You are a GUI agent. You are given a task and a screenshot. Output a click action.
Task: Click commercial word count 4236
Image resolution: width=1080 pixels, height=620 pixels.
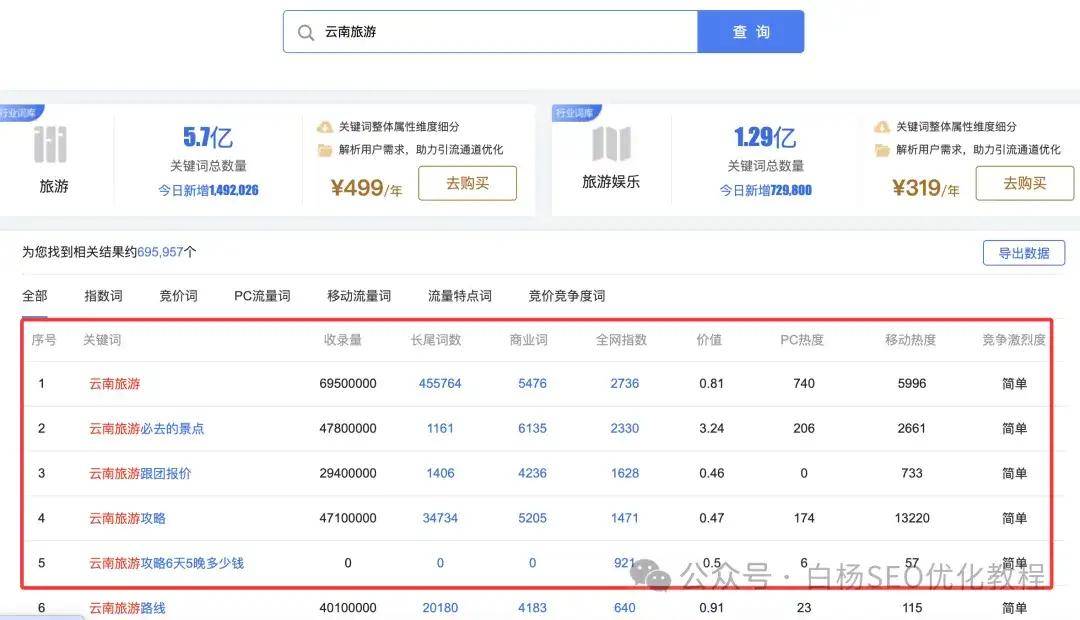click(x=532, y=473)
